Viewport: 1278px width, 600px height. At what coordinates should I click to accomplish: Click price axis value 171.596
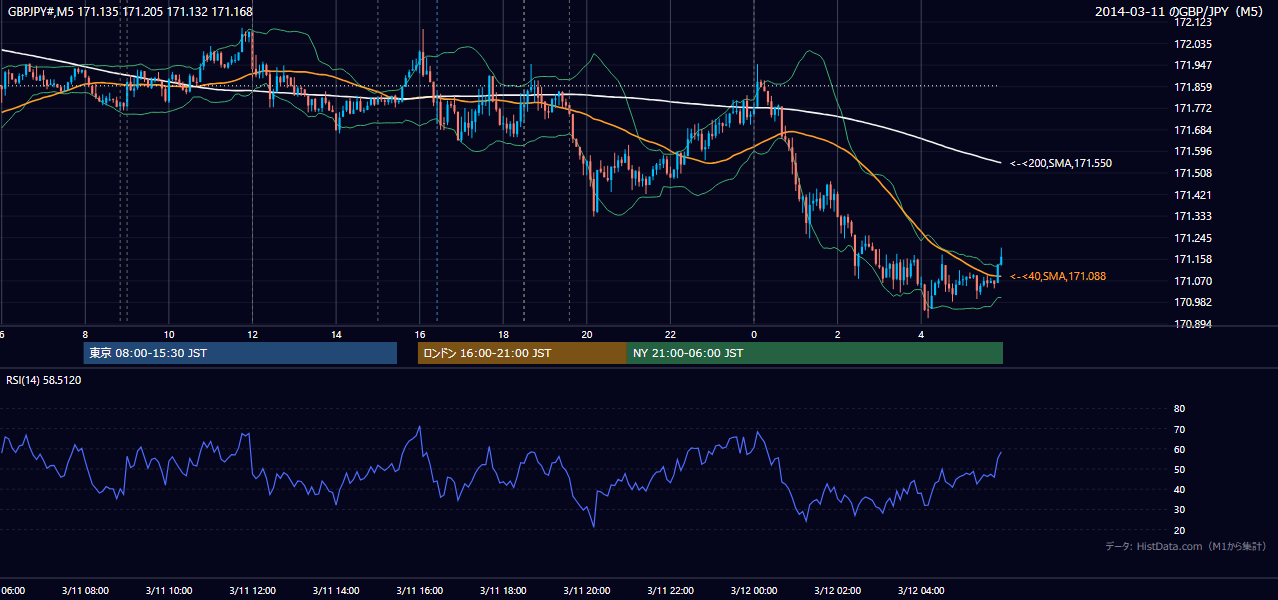click(x=1193, y=151)
